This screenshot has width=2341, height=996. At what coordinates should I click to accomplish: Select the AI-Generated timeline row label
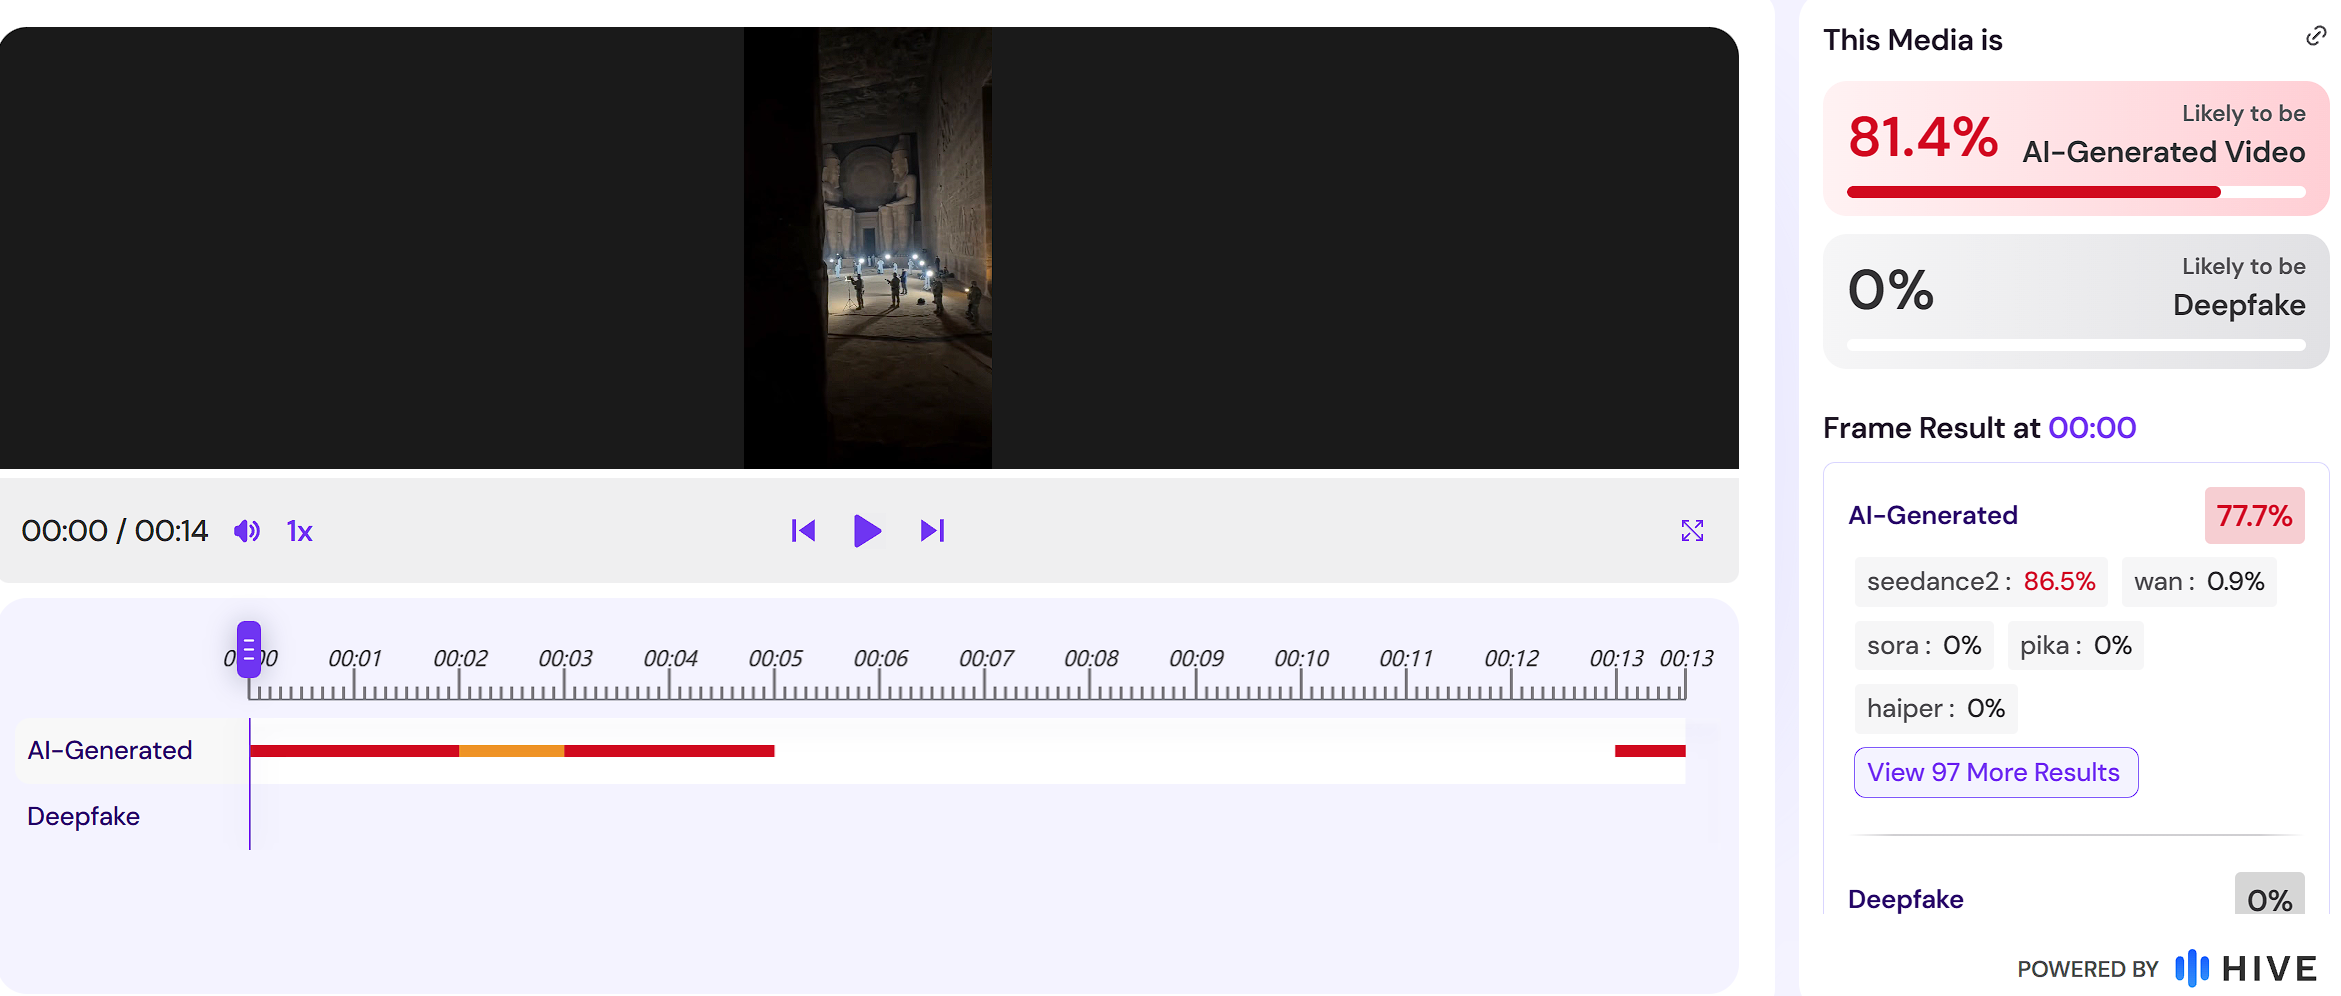110,750
